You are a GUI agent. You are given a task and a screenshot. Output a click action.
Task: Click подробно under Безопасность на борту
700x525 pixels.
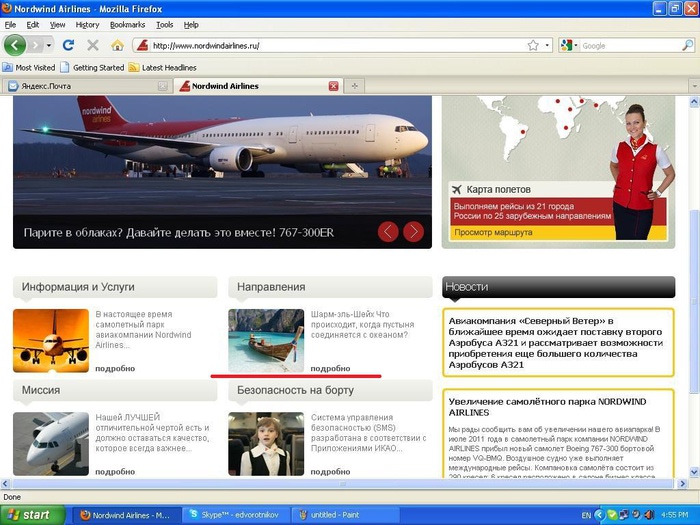[330, 471]
